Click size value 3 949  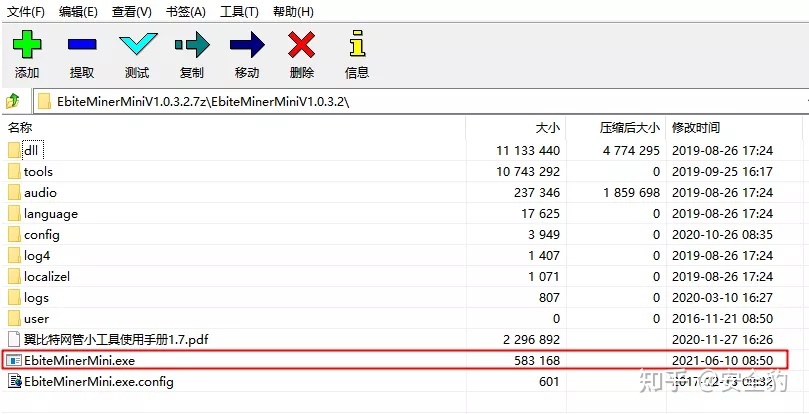pyautogui.click(x=544, y=235)
